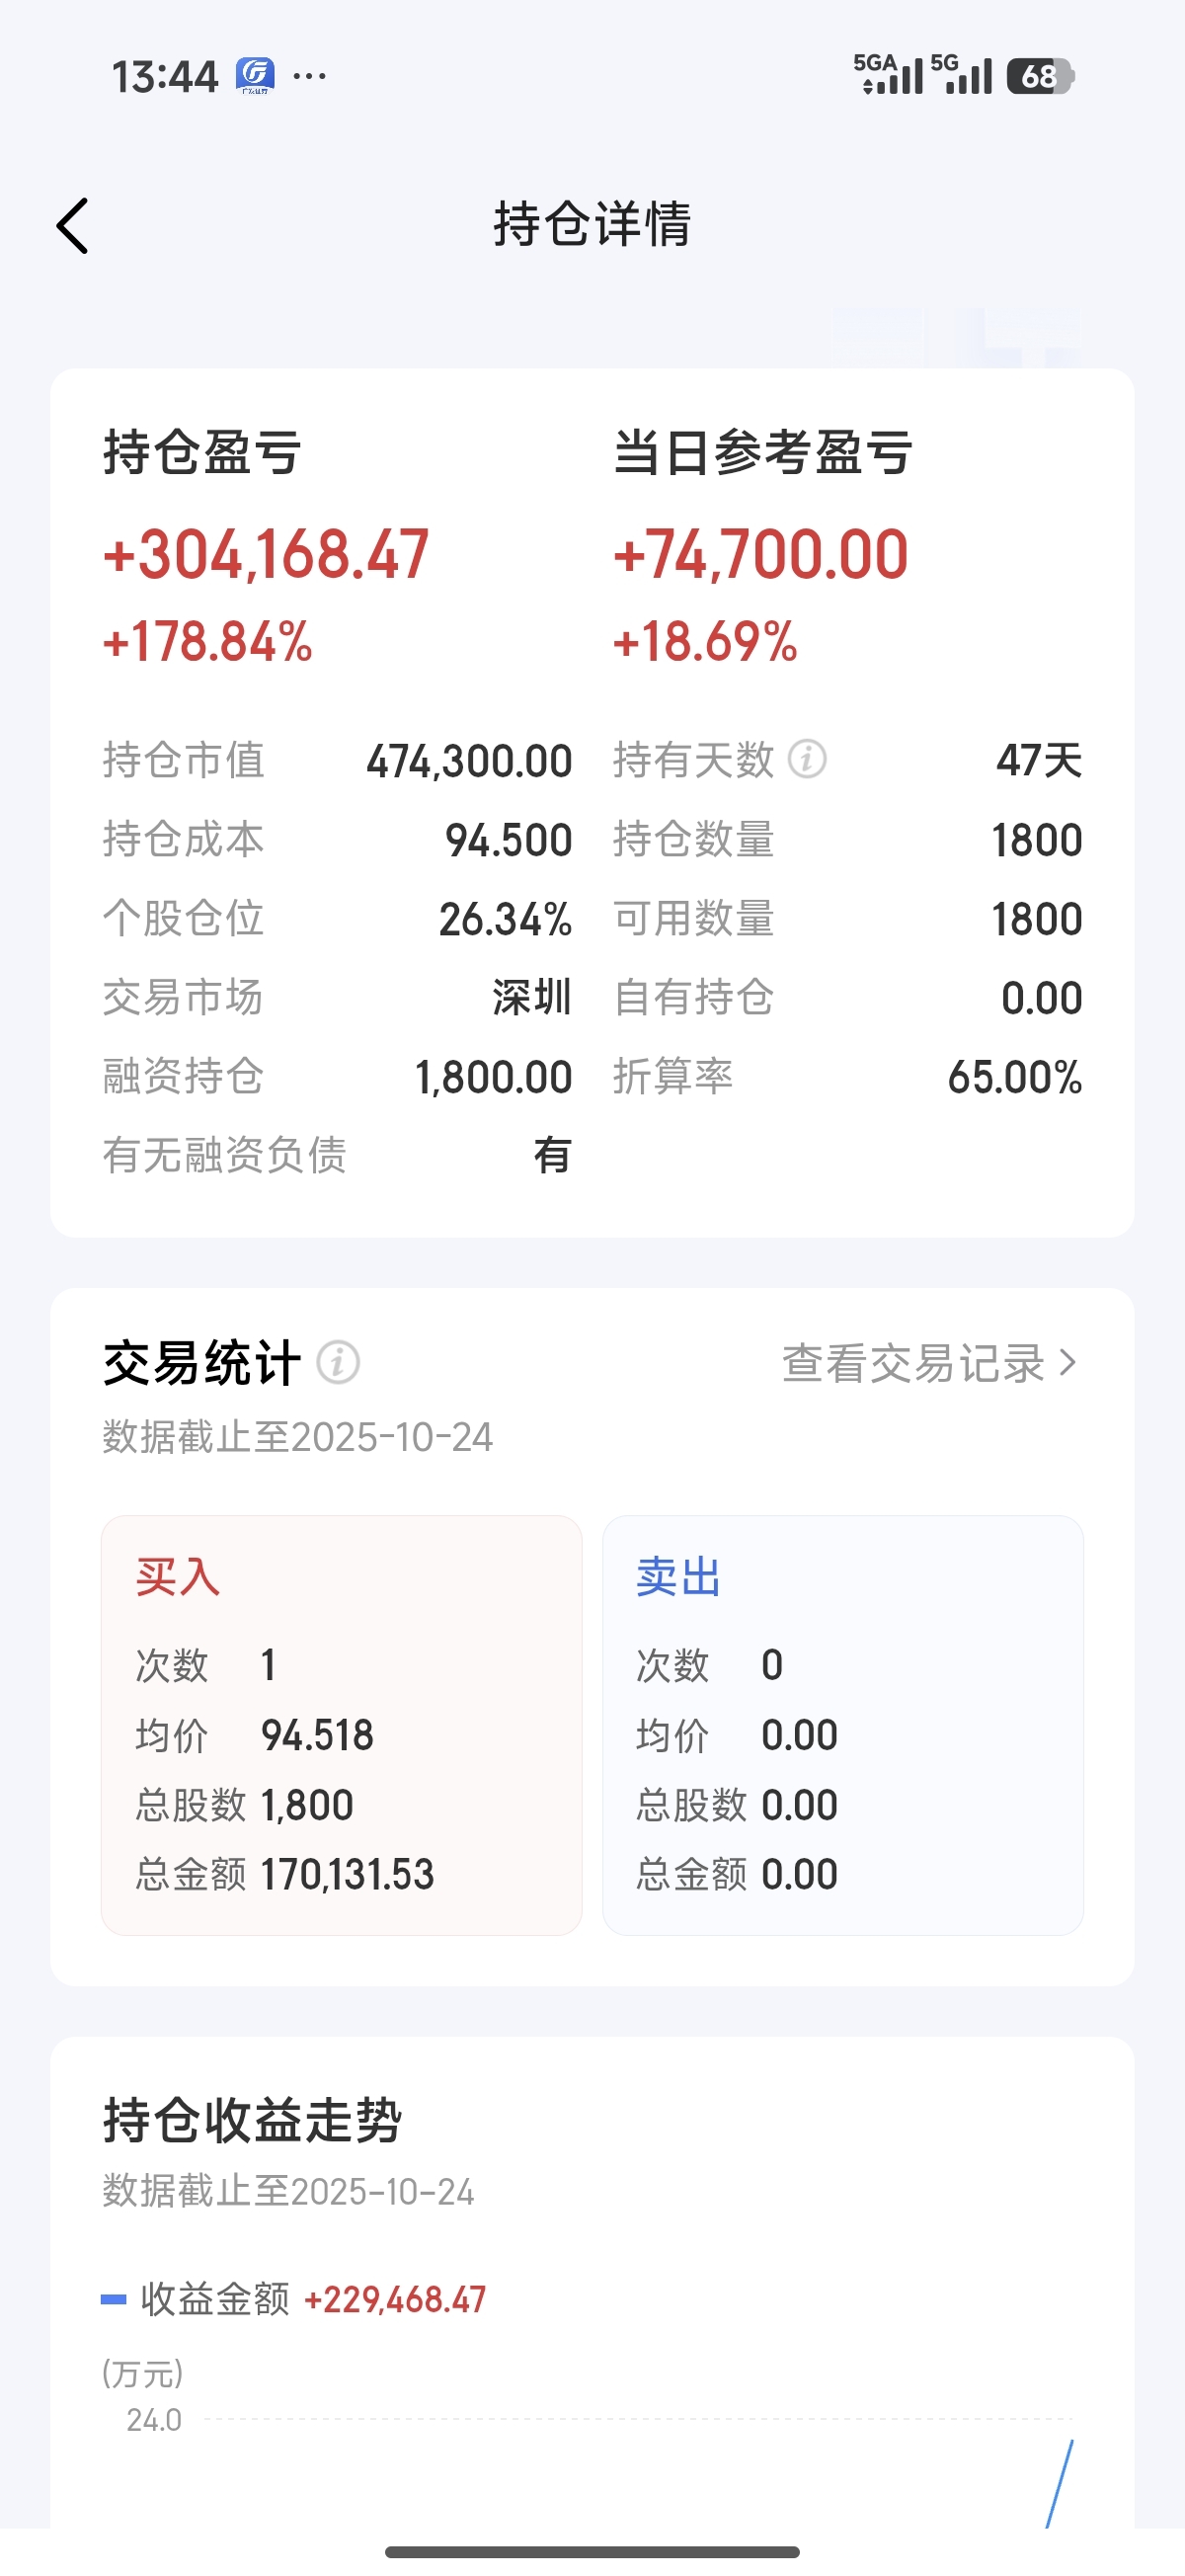This screenshot has width=1185, height=2576.
Task: Open 查看交易记录 link
Action: pos(912,1363)
